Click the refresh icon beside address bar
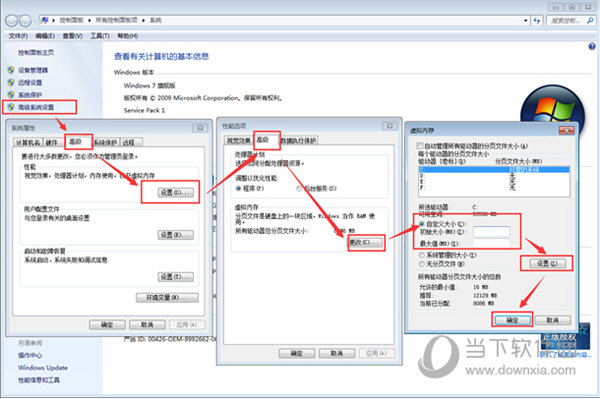600x399 pixels. click(537, 20)
